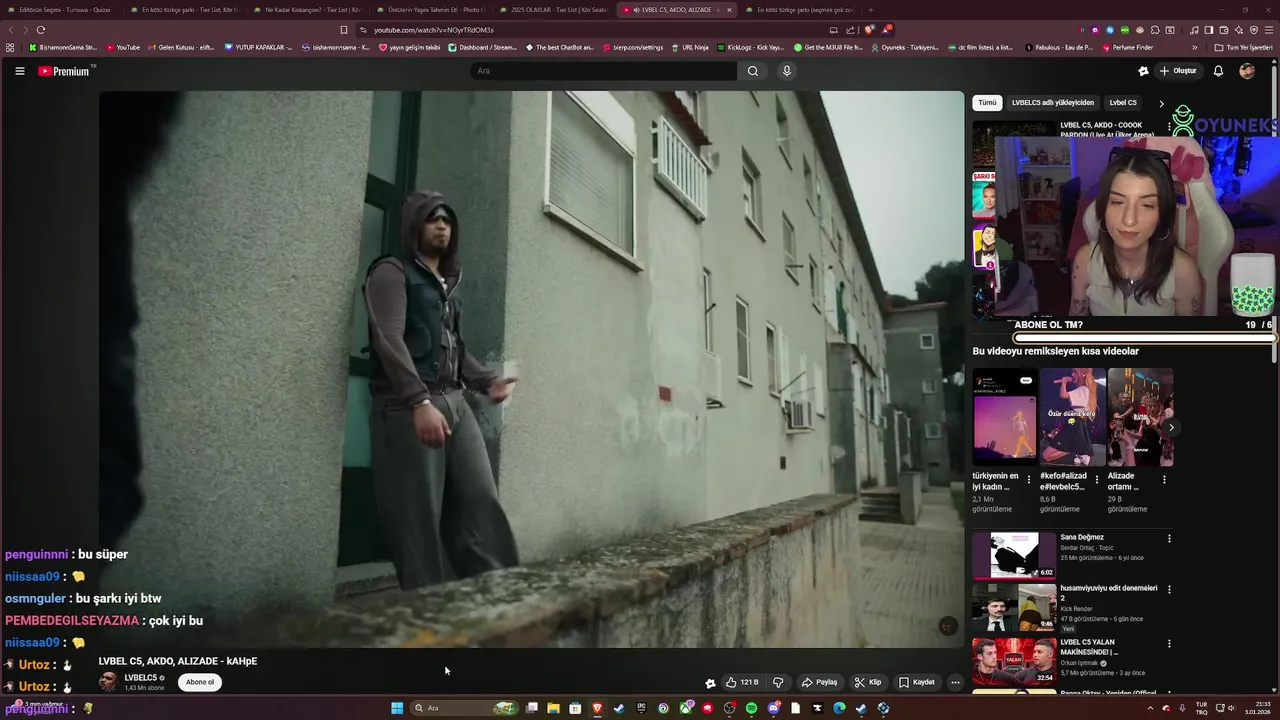Select the Lvbel C5 filter chip
Viewport: 1280px width, 720px height.
coord(1123,102)
